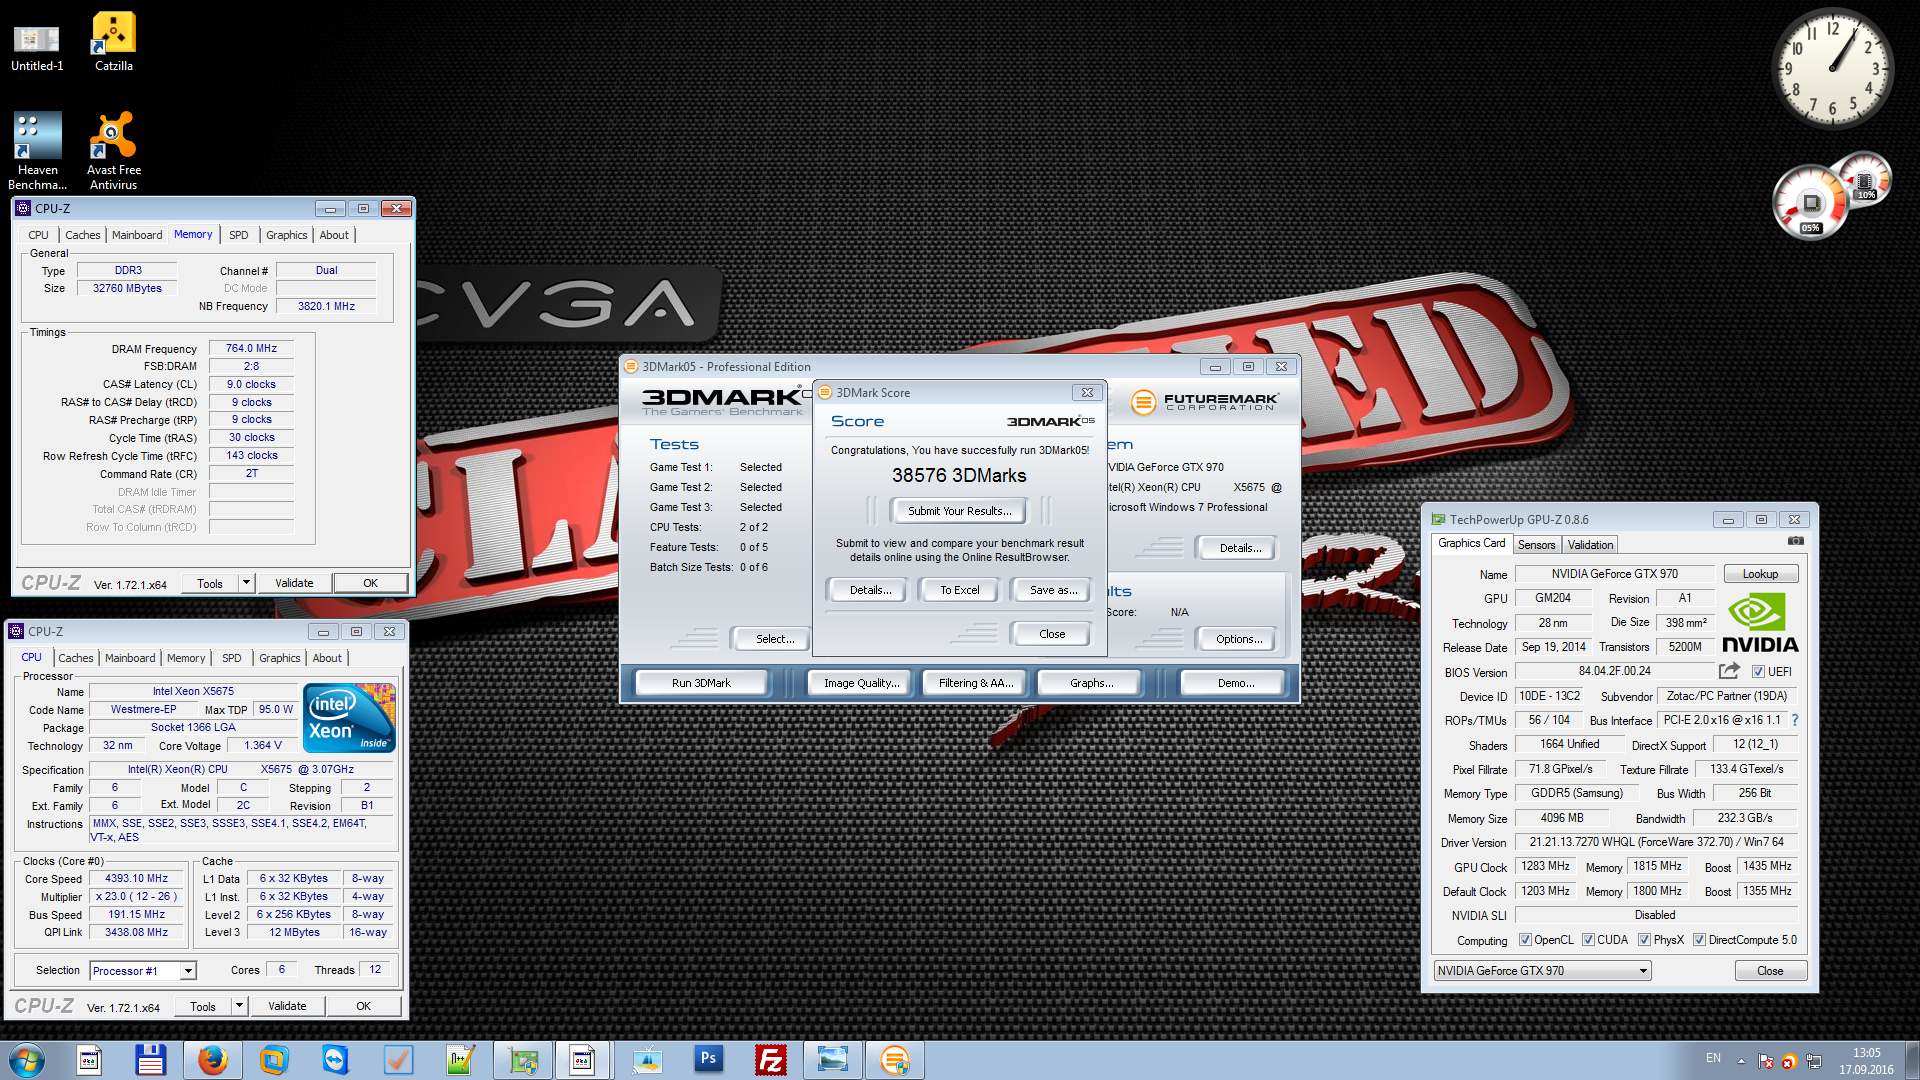Click Submit Your Results button
The image size is (1920, 1080).
959,511
